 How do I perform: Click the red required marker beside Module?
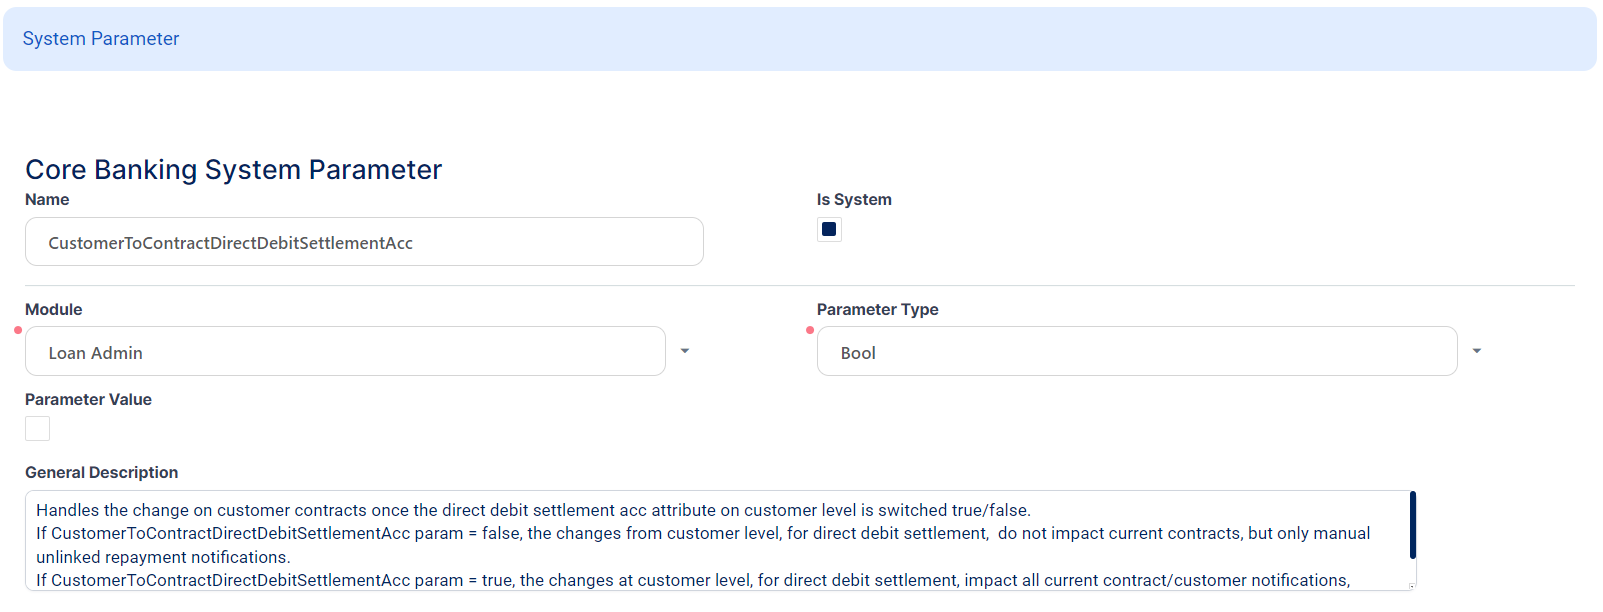point(18,330)
